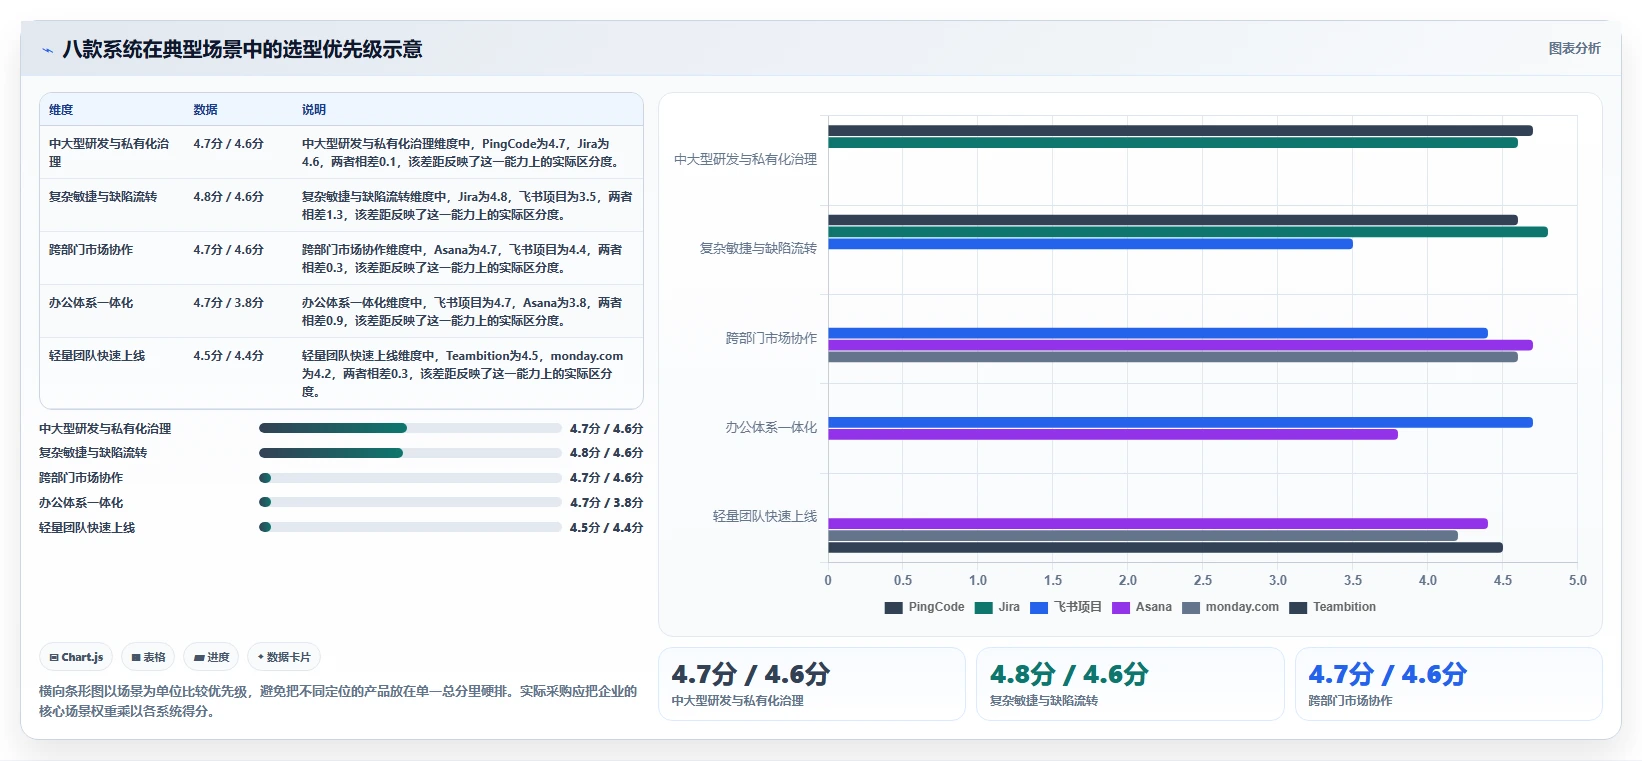Click the 跨部门市场协作 progress bar
Viewport: 1642px width, 761px height.
coord(410,478)
